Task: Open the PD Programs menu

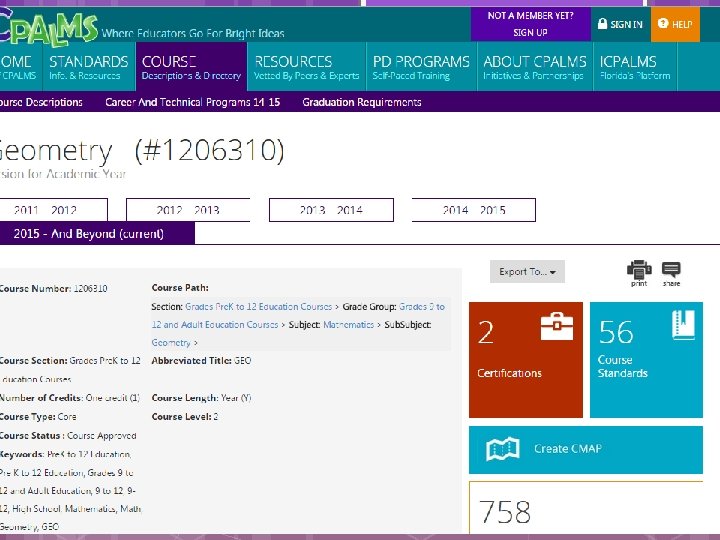Action: coord(422,67)
